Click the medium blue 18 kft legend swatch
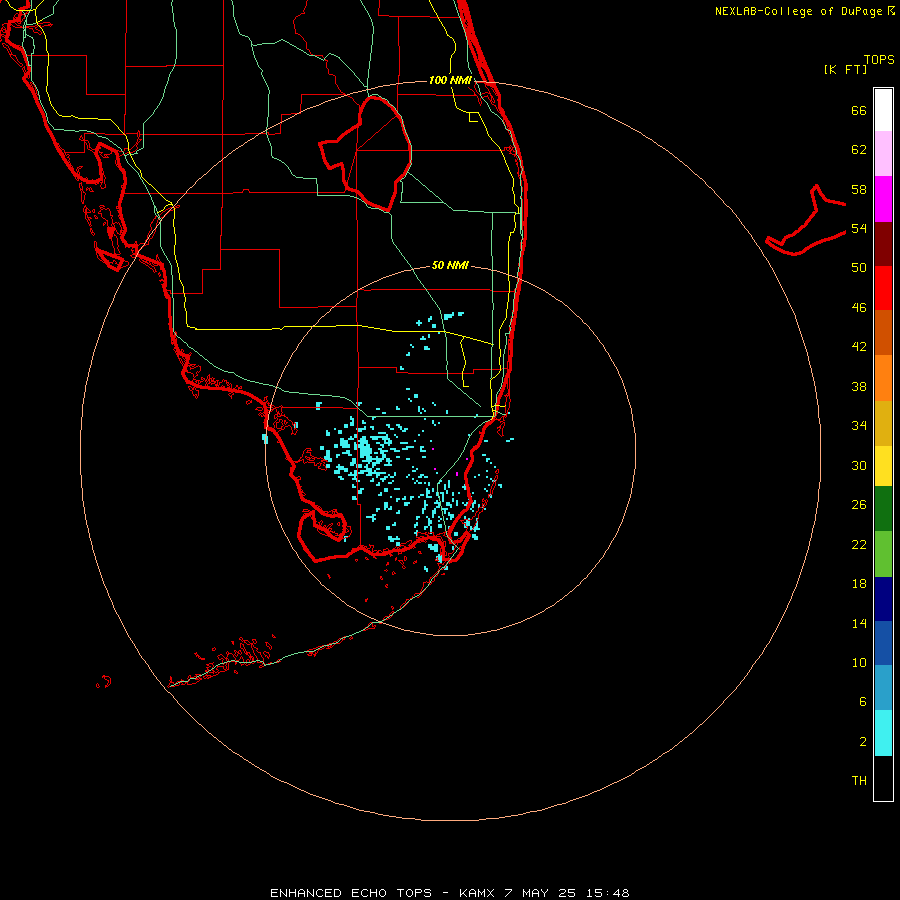 pos(883,643)
